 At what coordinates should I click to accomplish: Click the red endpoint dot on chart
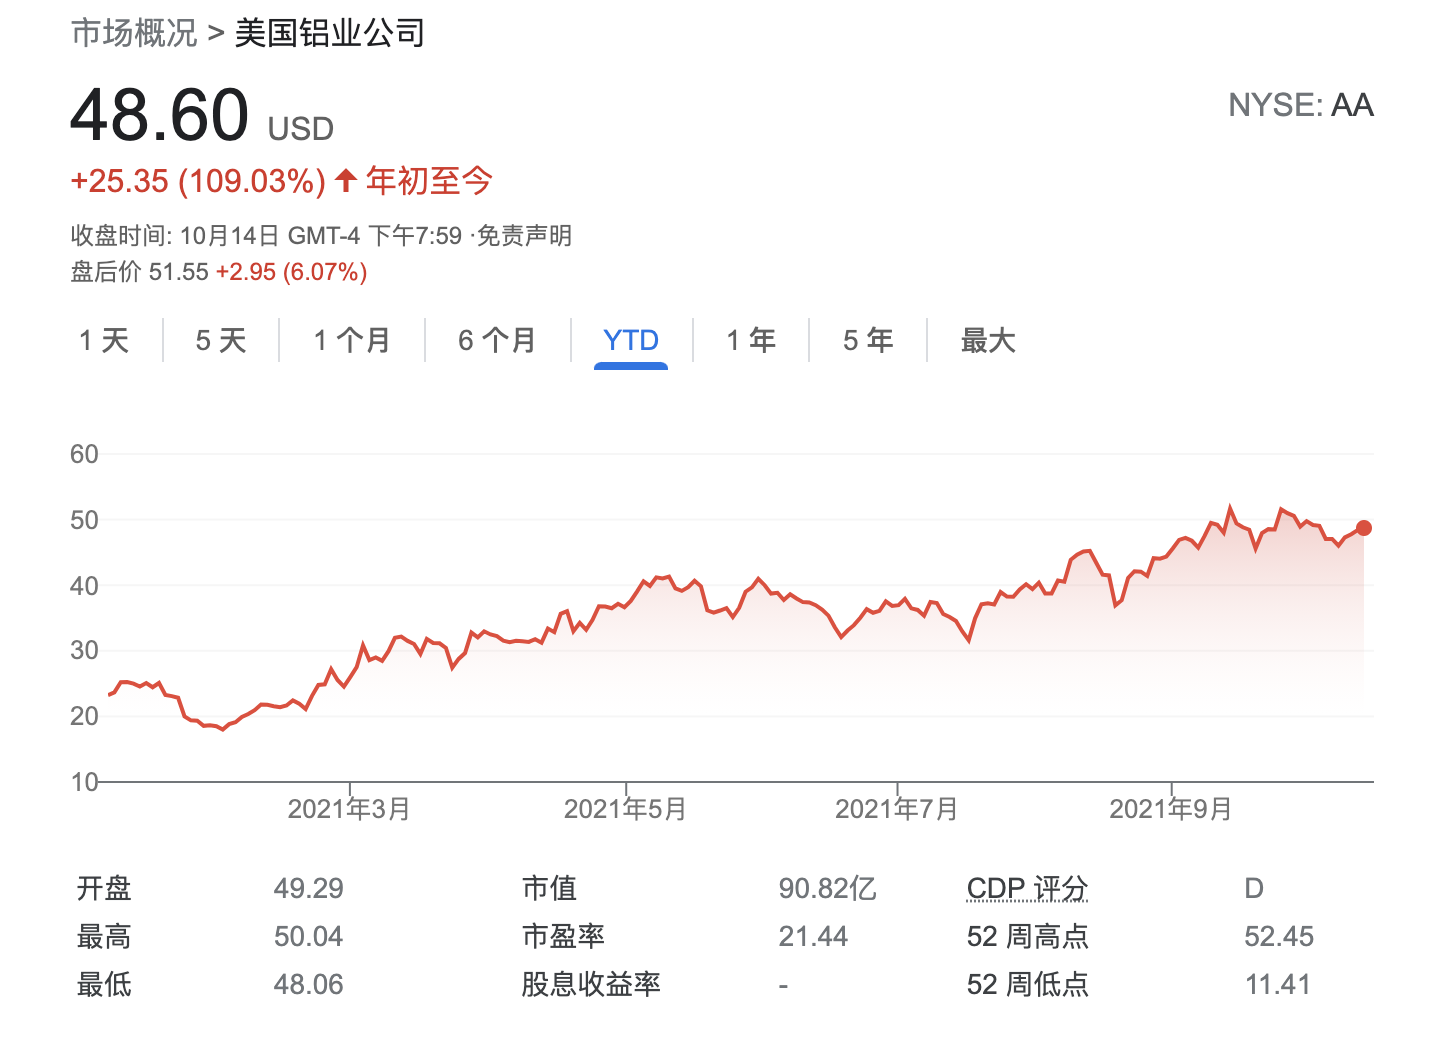click(x=1364, y=528)
